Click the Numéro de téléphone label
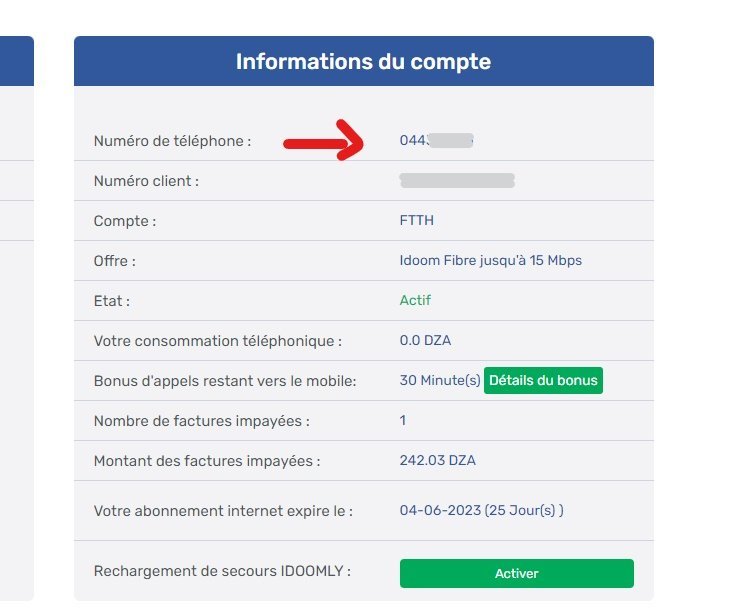This screenshot has width=743, height=614. [x=172, y=141]
